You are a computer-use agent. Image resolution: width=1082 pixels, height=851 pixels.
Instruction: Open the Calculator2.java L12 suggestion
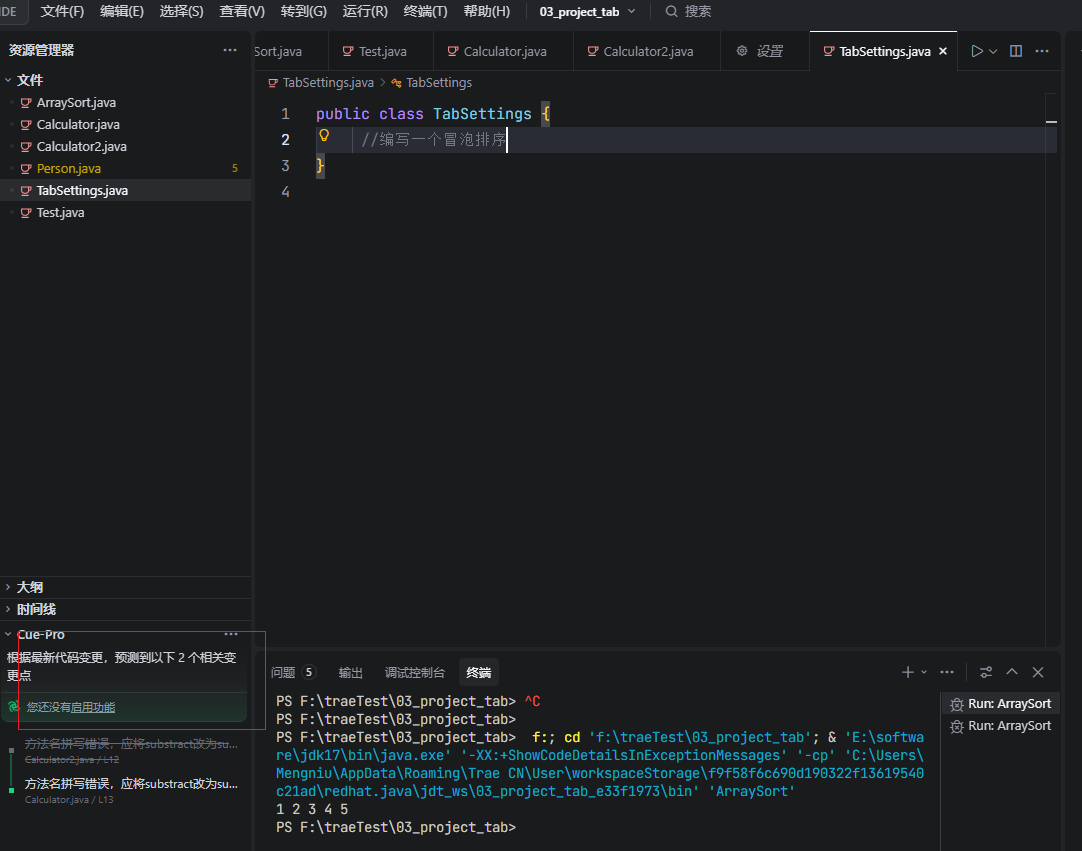pyautogui.click(x=131, y=750)
